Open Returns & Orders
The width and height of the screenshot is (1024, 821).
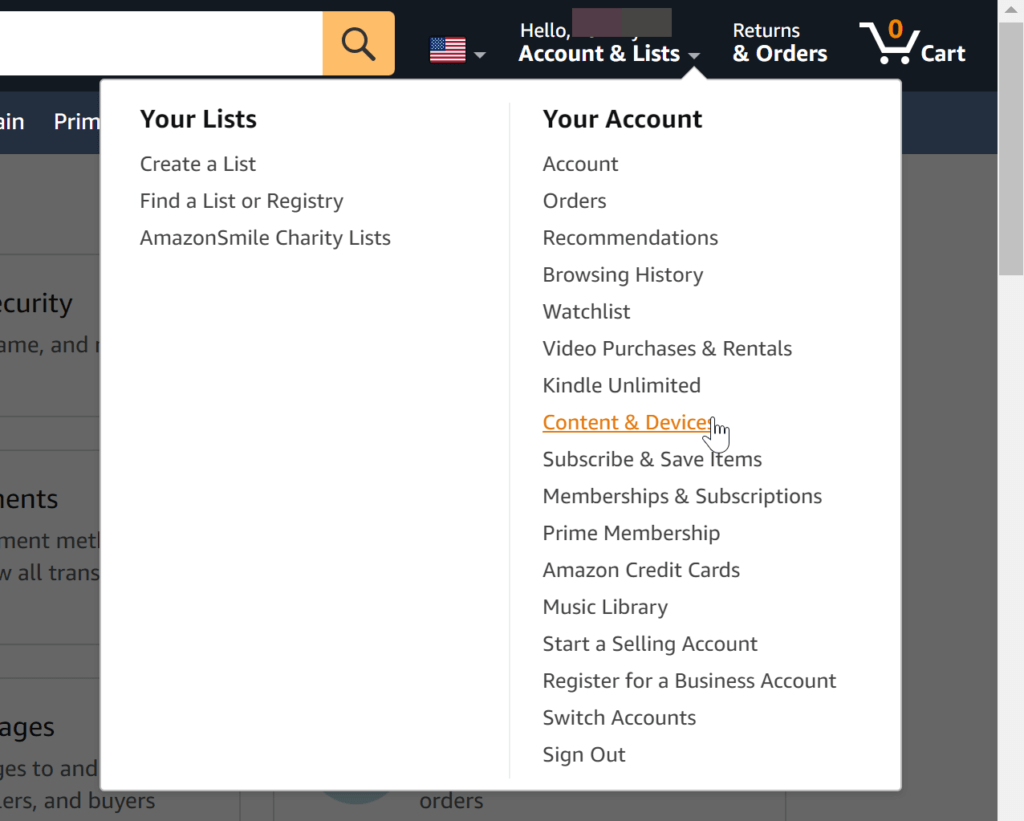780,42
